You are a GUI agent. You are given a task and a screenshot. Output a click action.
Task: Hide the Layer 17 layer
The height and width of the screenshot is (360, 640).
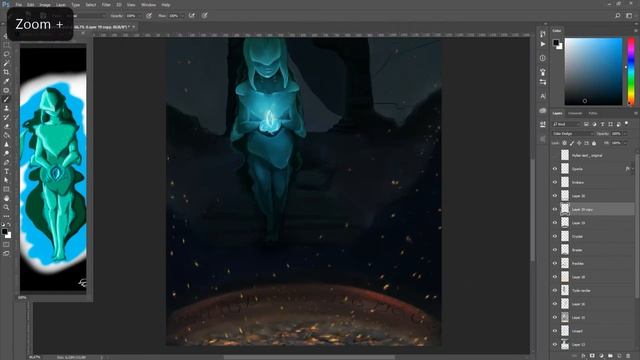tap(555, 344)
